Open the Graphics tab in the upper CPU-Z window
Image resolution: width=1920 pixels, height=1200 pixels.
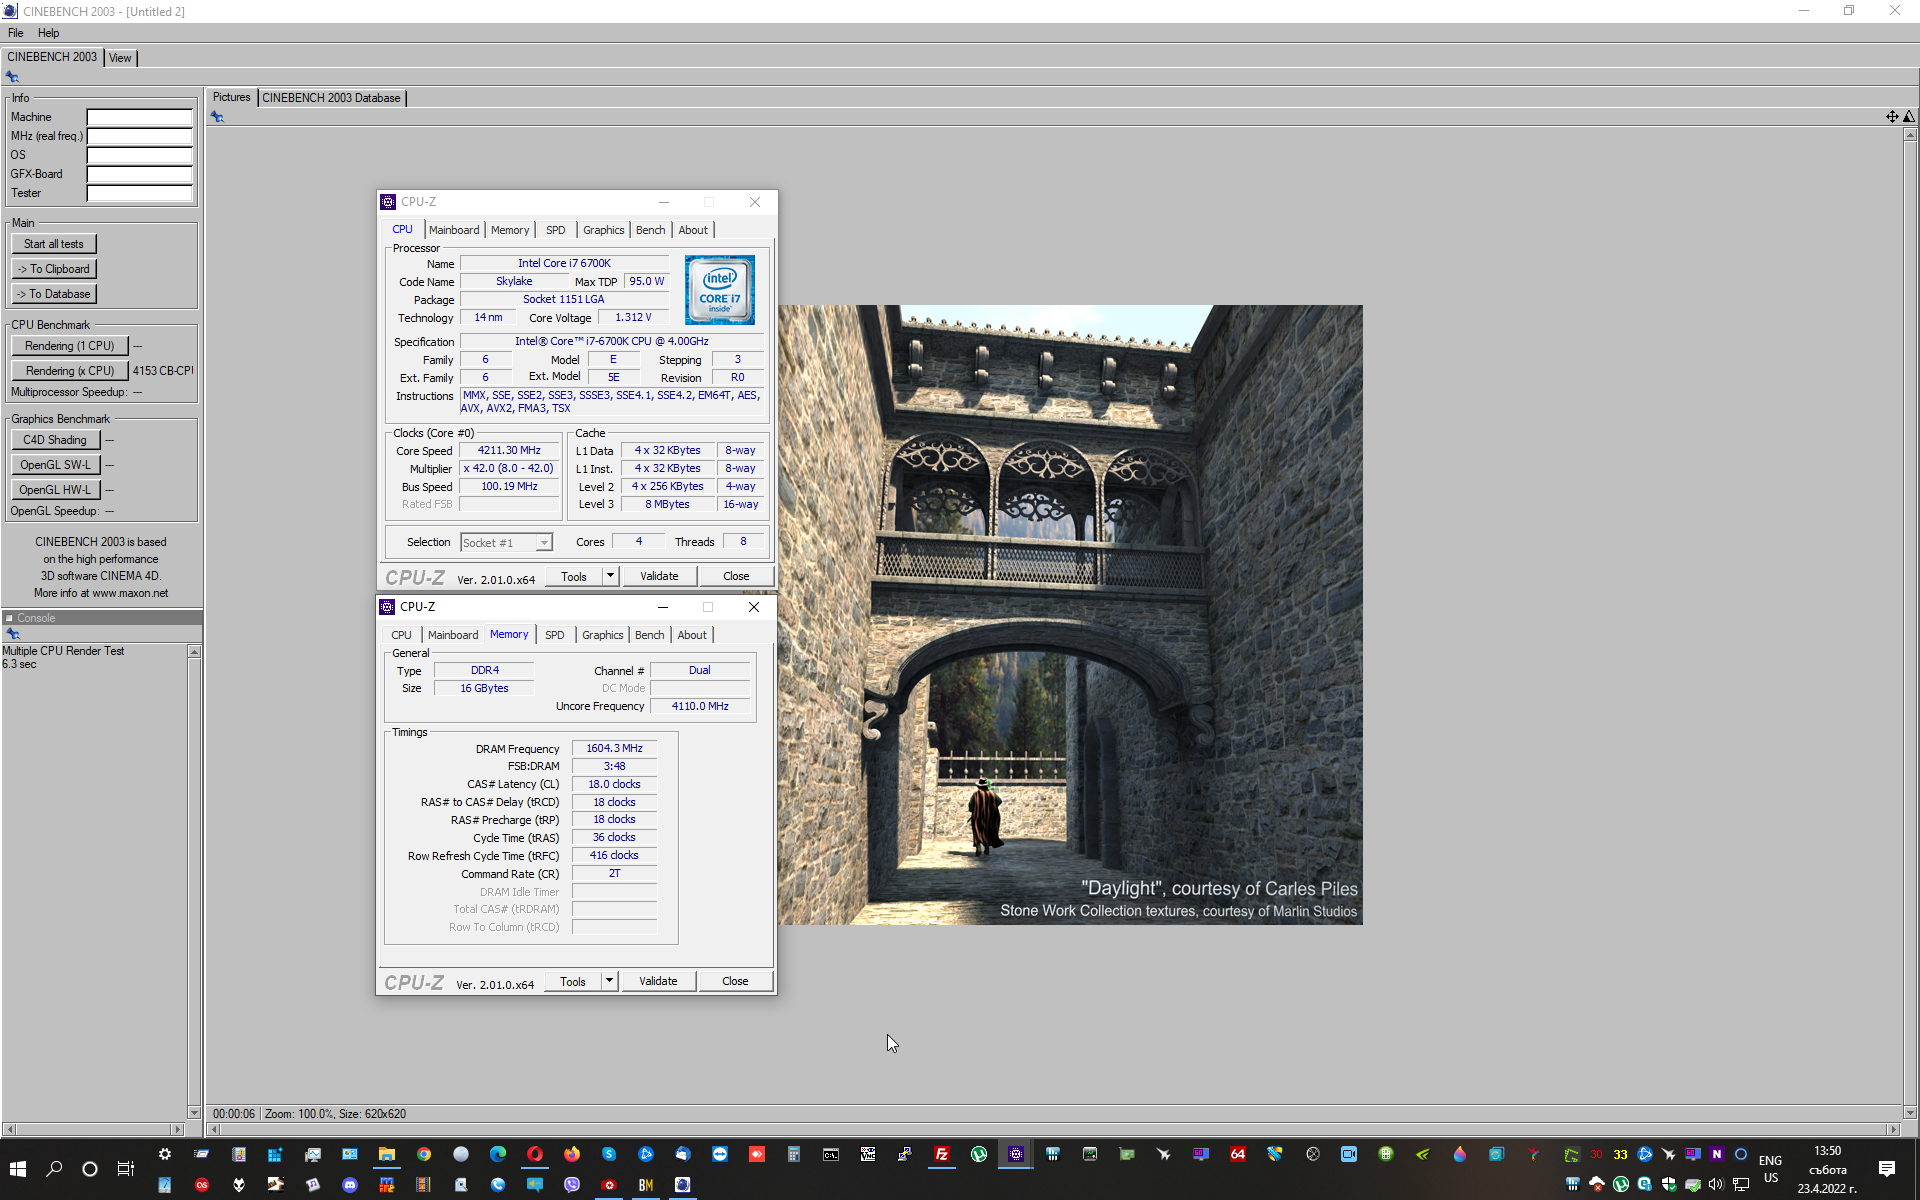tap(603, 230)
